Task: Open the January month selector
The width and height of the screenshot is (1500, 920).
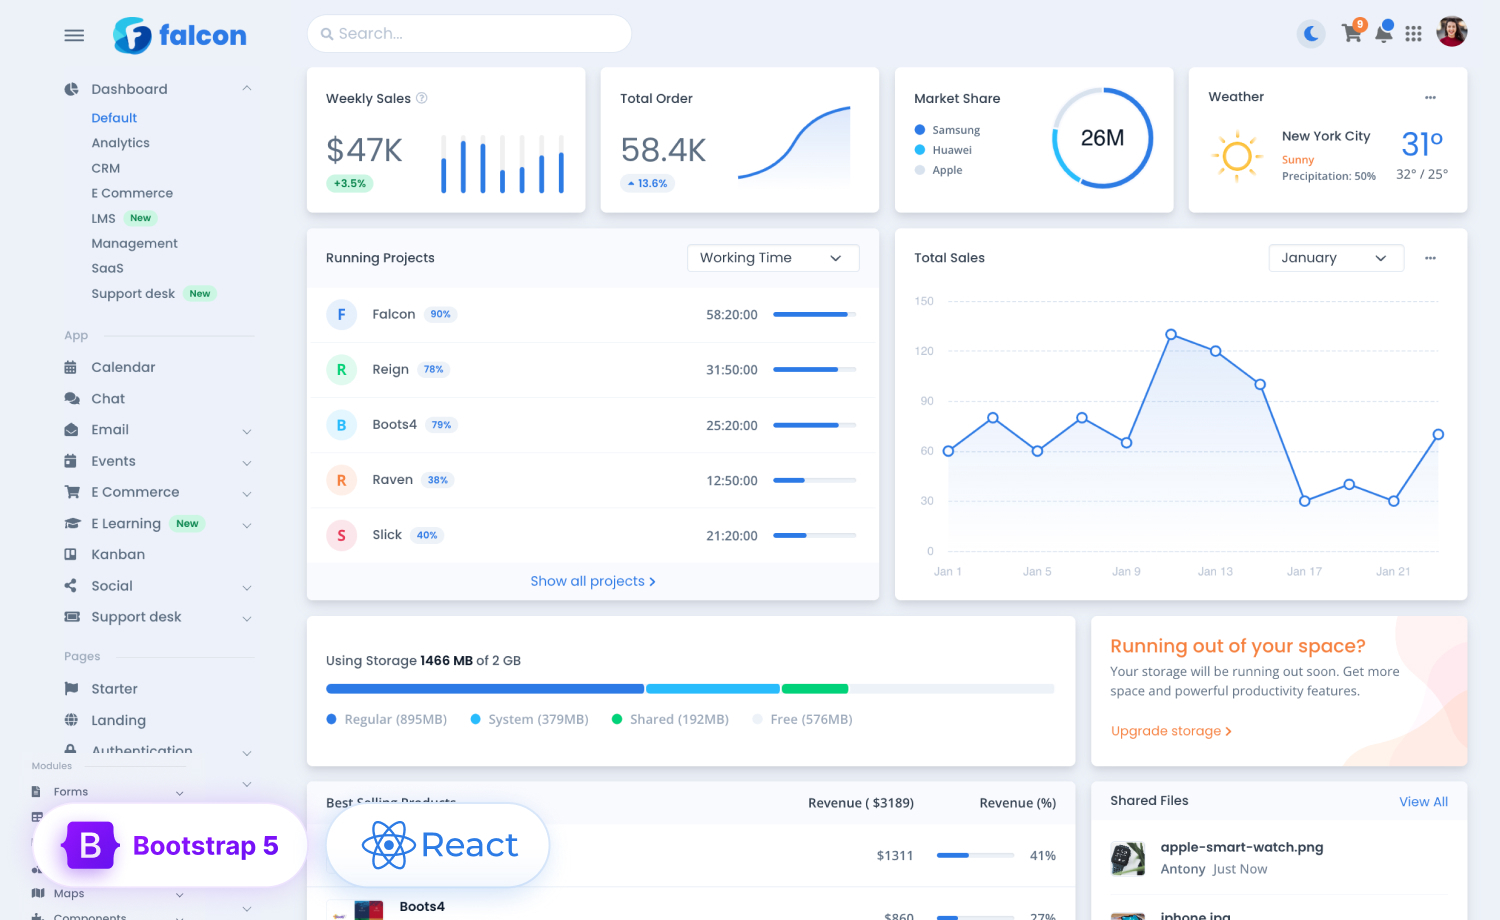Action: (1335, 257)
